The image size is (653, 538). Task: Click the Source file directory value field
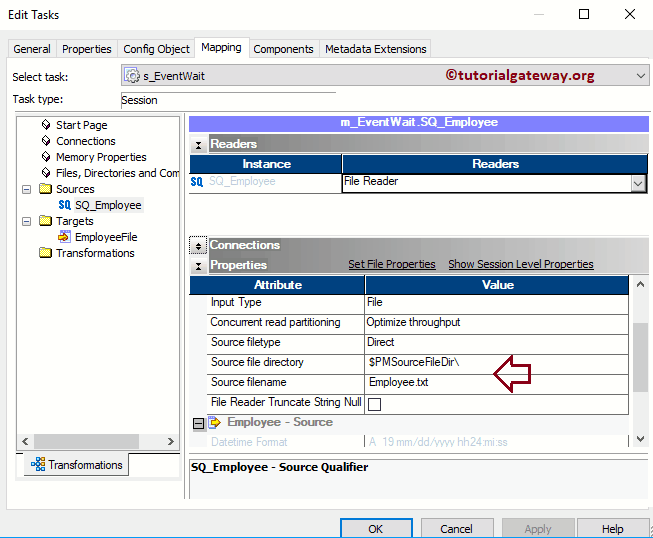[496, 362]
